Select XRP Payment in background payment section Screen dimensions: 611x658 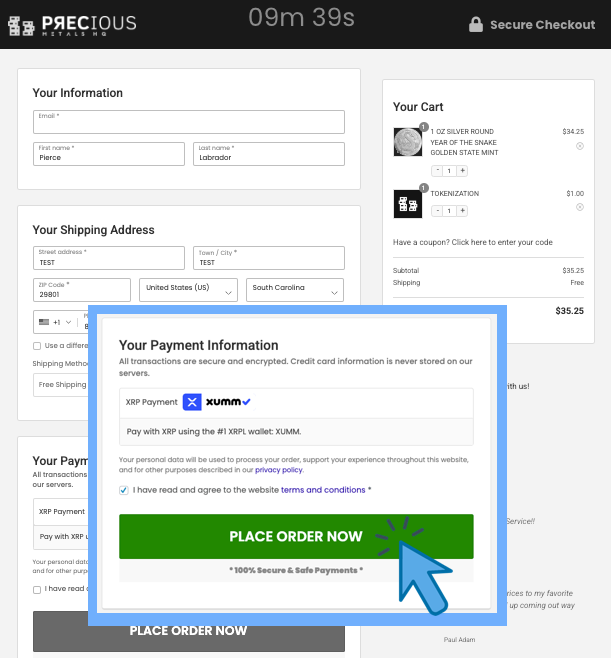pos(62,512)
